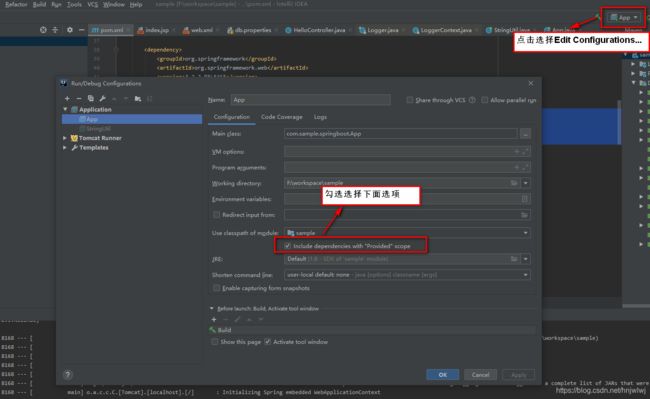
Task: Dismiss the dialog with Cancel
Action: (480, 375)
